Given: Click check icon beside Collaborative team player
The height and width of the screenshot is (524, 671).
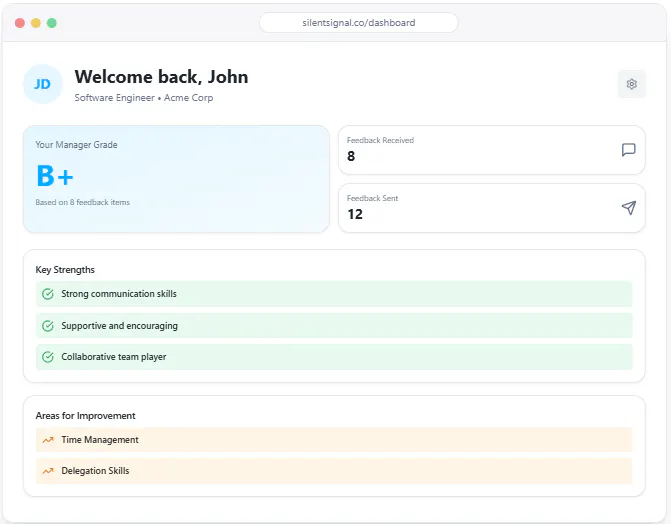Looking at the screenshot, I should click(48, 357).
